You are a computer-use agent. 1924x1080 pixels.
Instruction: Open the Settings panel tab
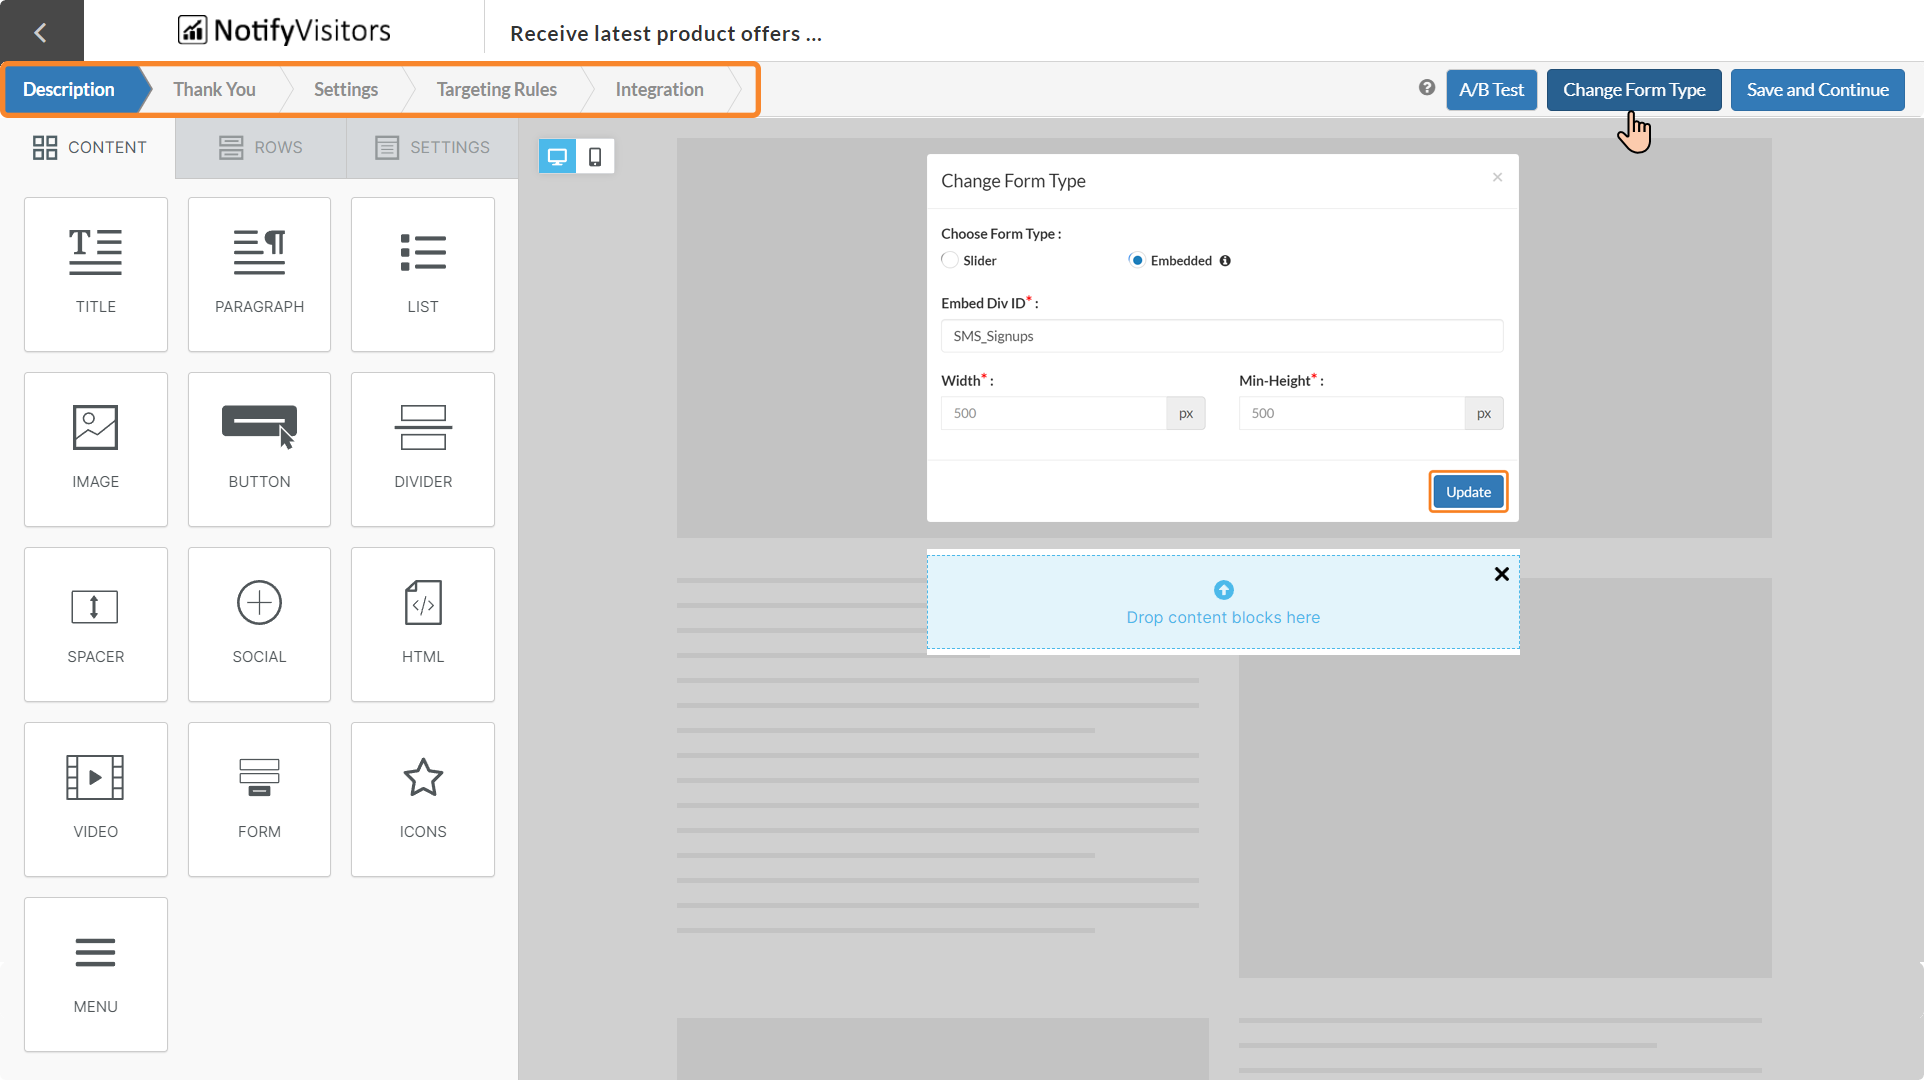[432, 147]
